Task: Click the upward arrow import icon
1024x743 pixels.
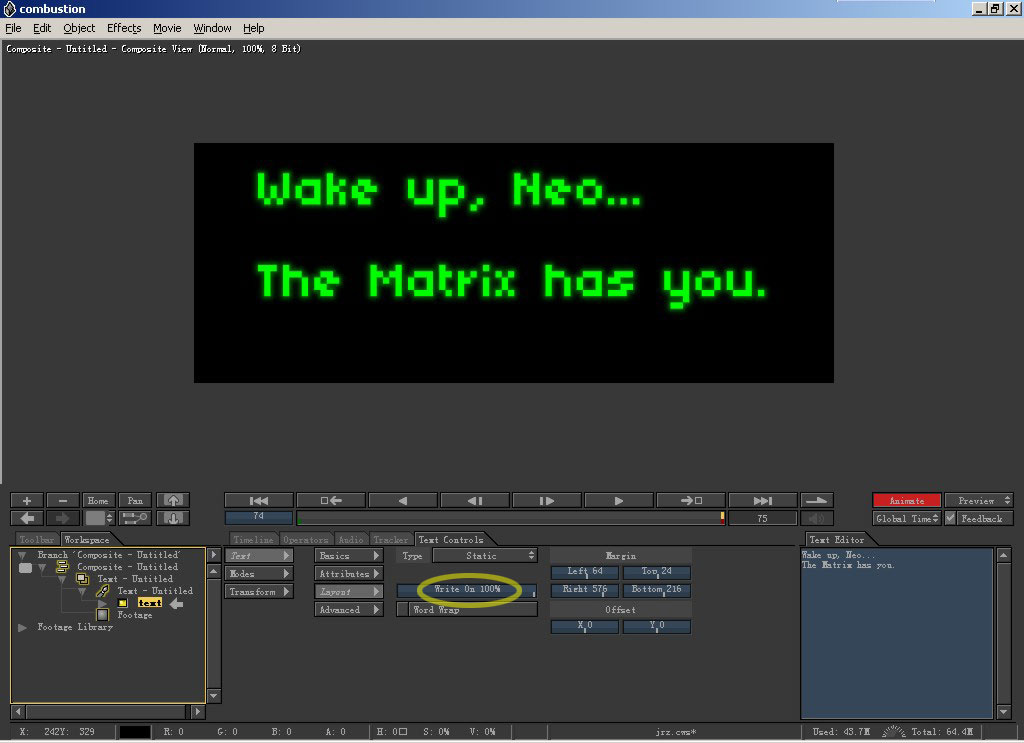Action: pos(173,500)
